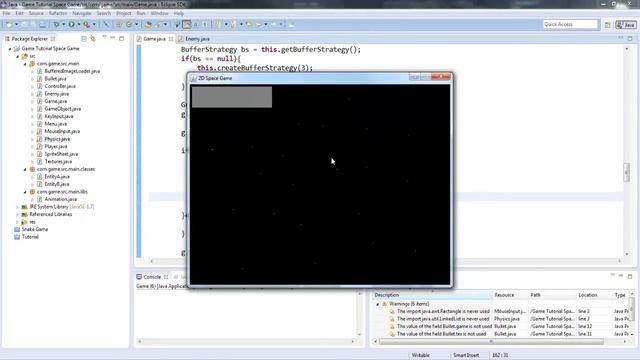The width and height of the screenshot is (640, 360).
Task: Click the External Tools run icon
Action: coord(87,25)
